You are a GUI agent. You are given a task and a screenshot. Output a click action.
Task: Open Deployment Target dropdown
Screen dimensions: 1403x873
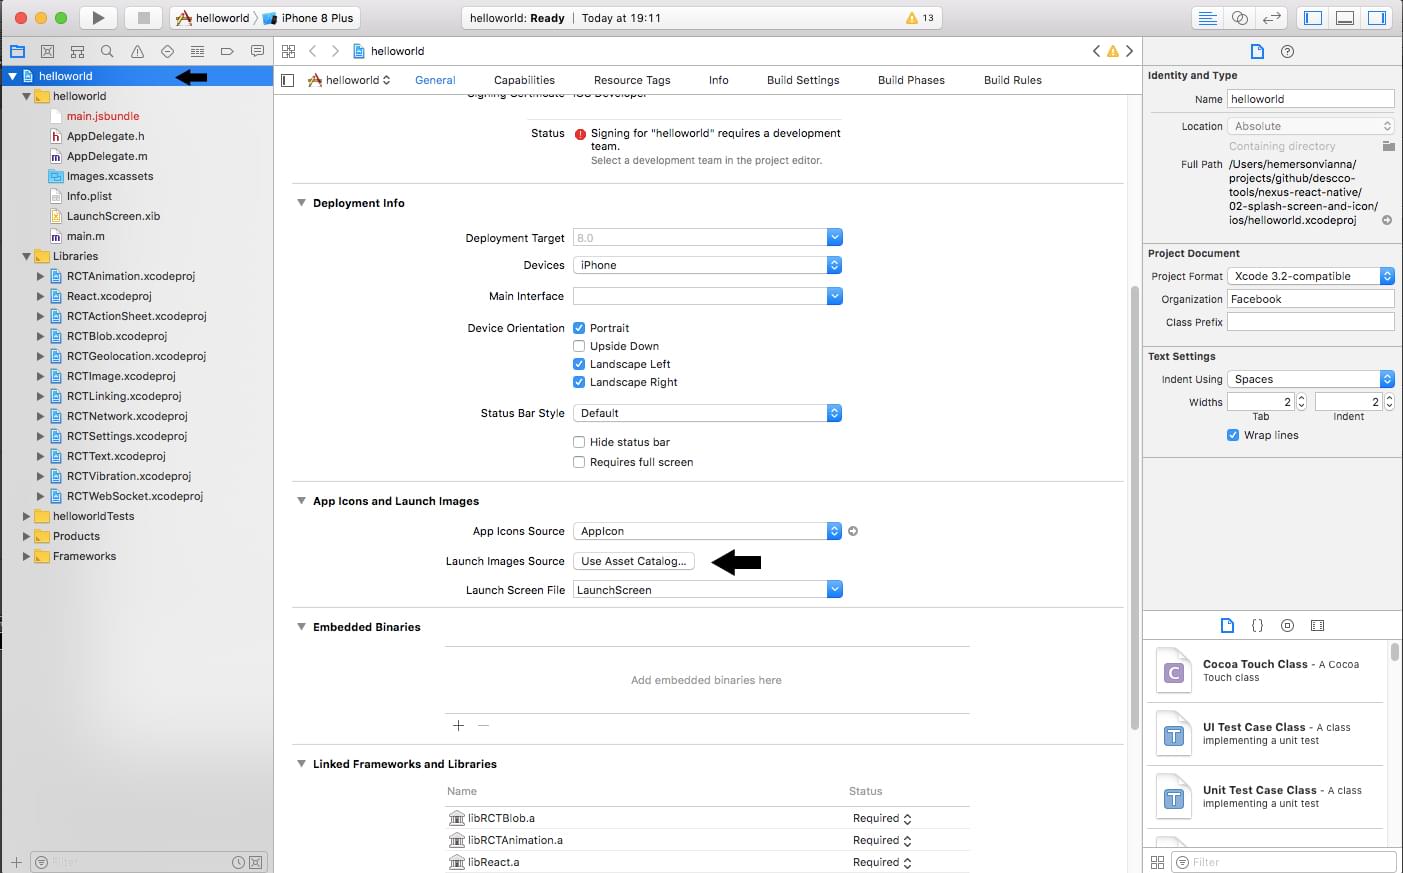(x=835, y=237)
